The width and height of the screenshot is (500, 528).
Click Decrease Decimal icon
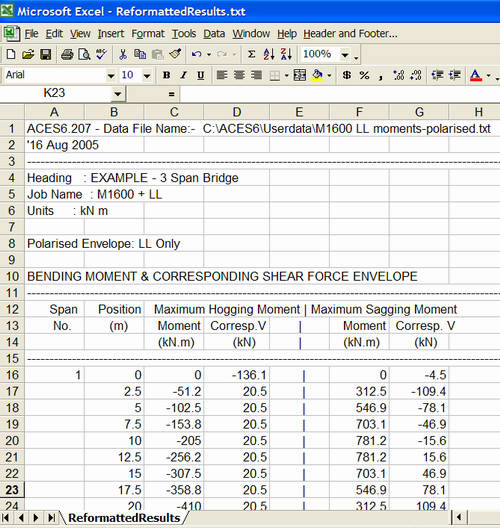click(x=416, y=75)
